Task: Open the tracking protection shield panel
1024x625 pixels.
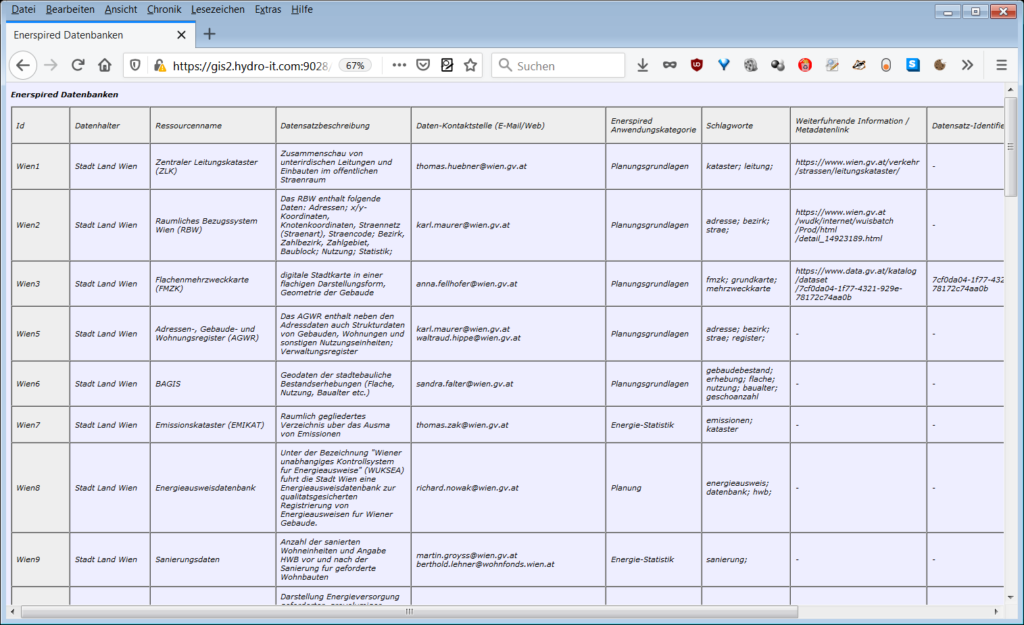Action: coord(135,65)
